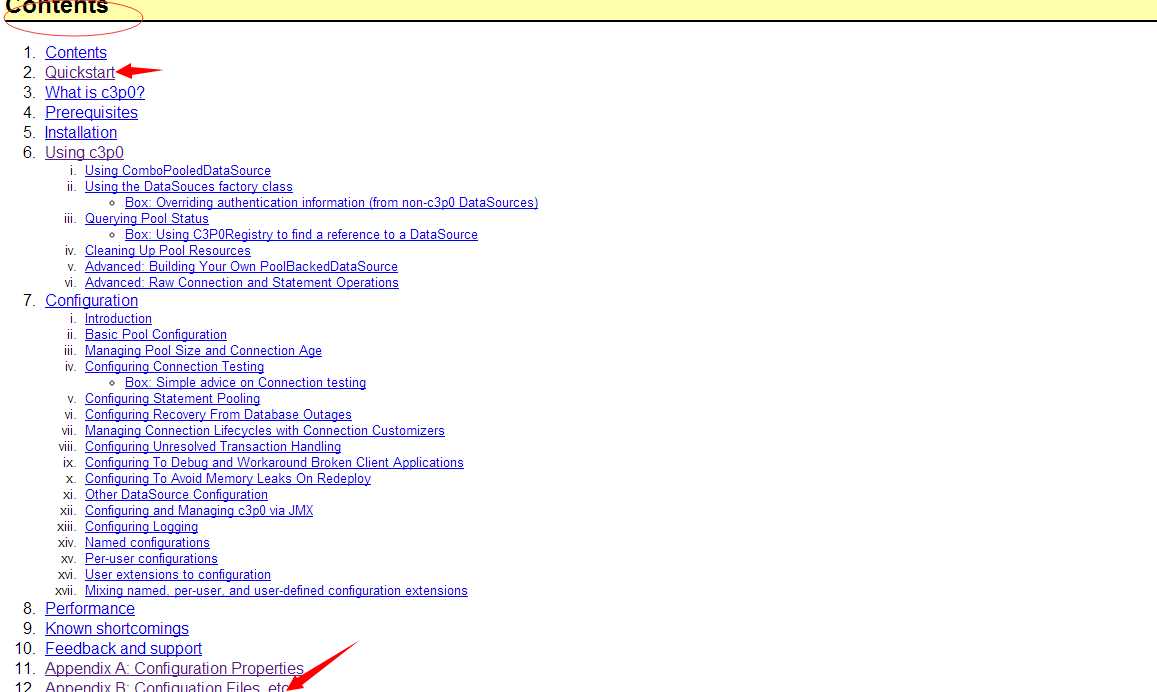Open 'Per-user configurations' link

click(151, 558)
